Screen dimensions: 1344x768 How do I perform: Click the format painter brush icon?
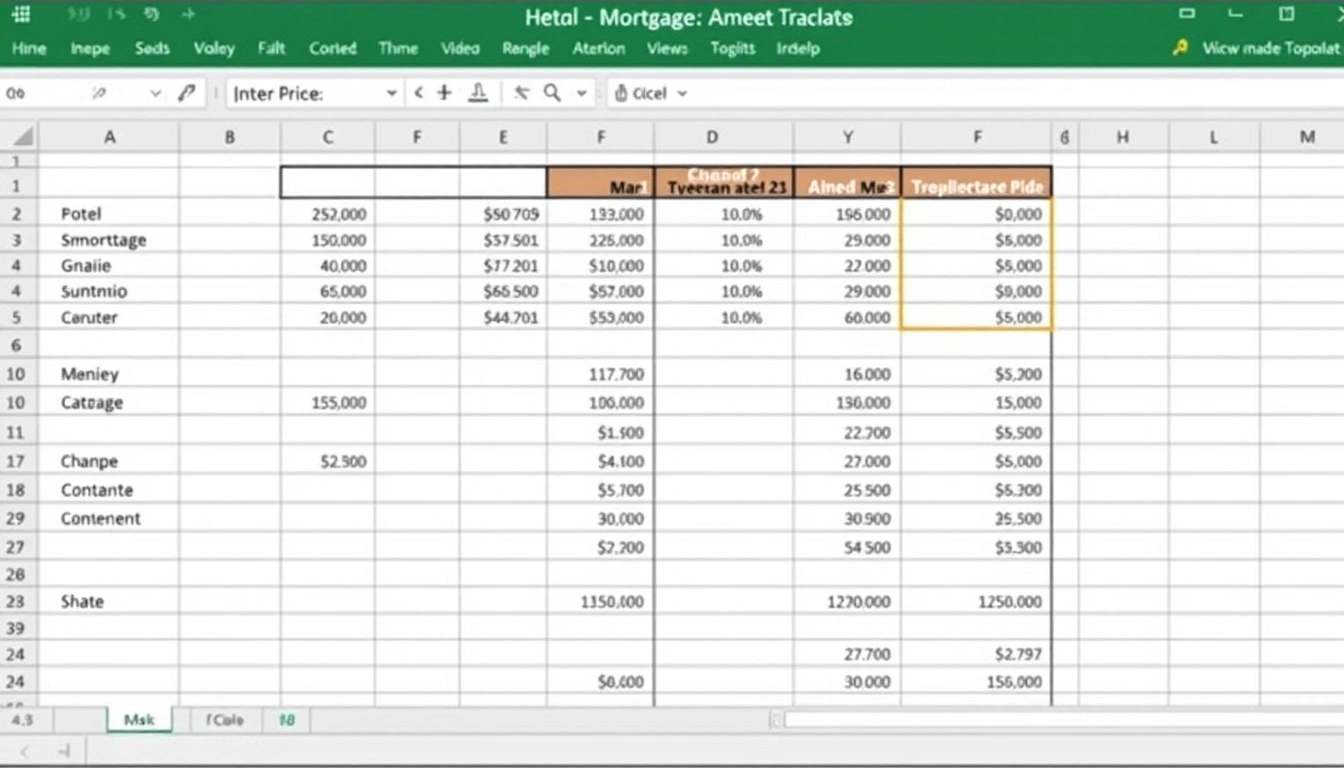pos(186,93)
